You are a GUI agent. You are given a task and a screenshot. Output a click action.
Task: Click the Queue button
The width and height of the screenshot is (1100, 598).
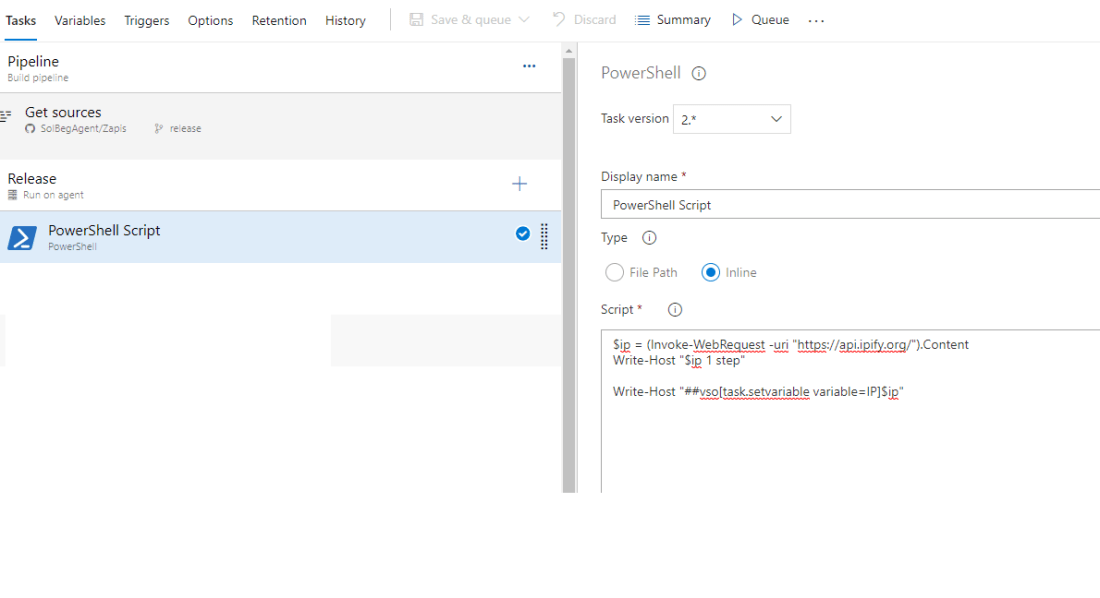click(760, 20)
